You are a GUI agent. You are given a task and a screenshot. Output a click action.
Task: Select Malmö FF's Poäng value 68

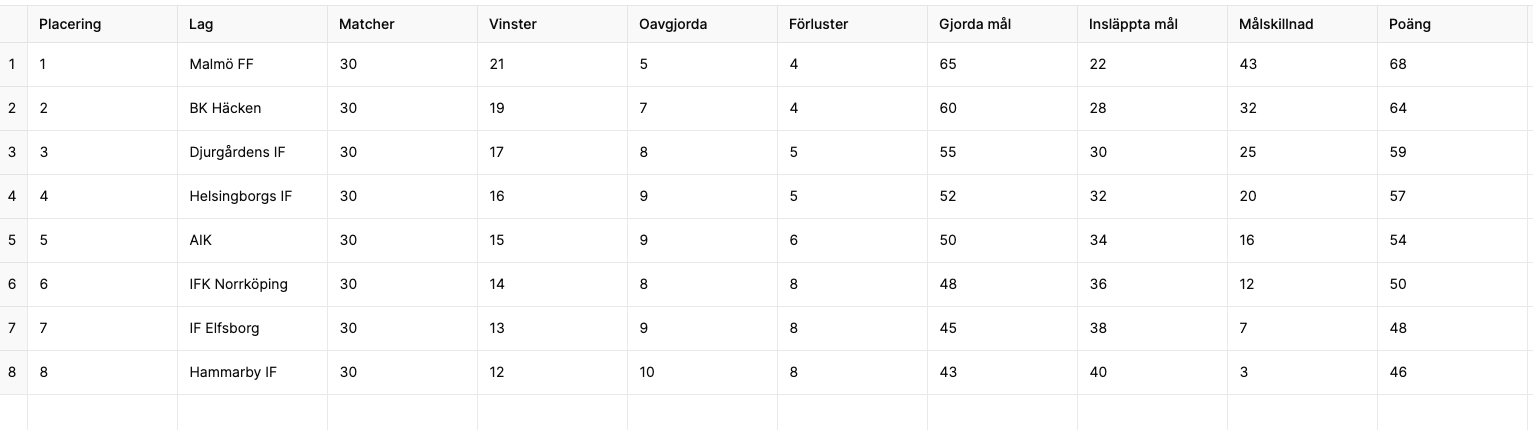[x=1452, y=64]
